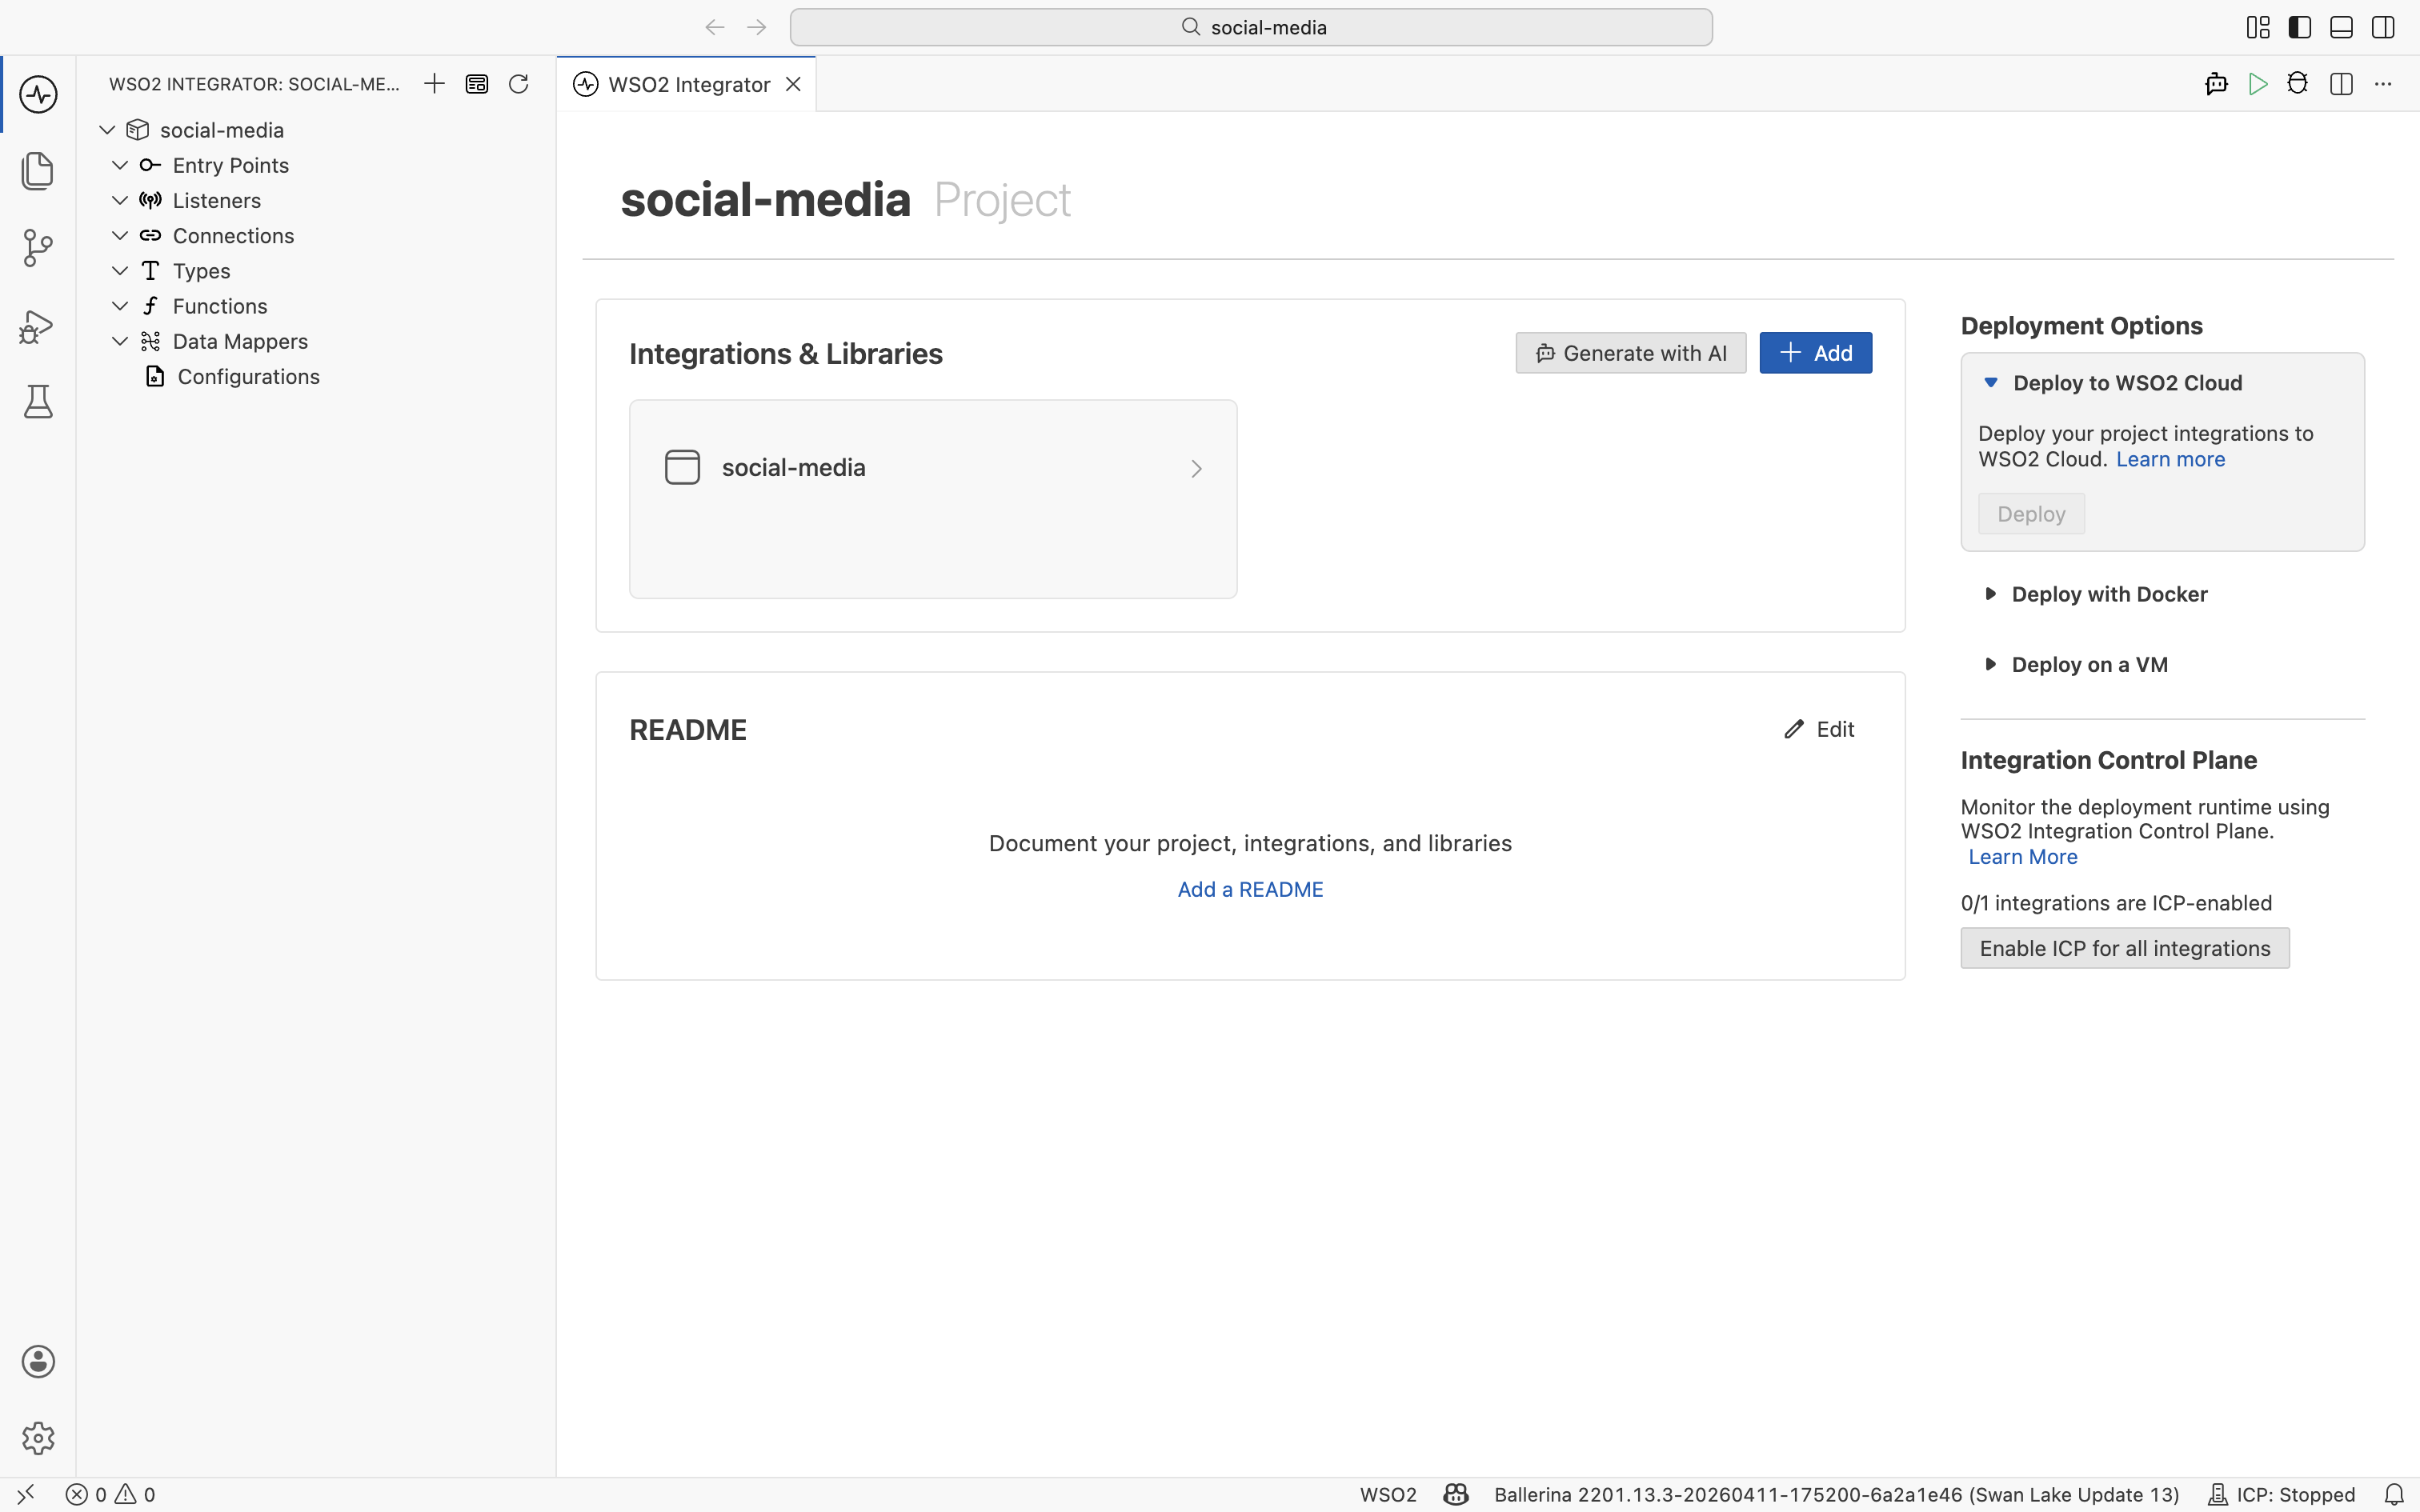Split the editor using split icon
The image size is (2420, 1512).
coord(2341,84)
